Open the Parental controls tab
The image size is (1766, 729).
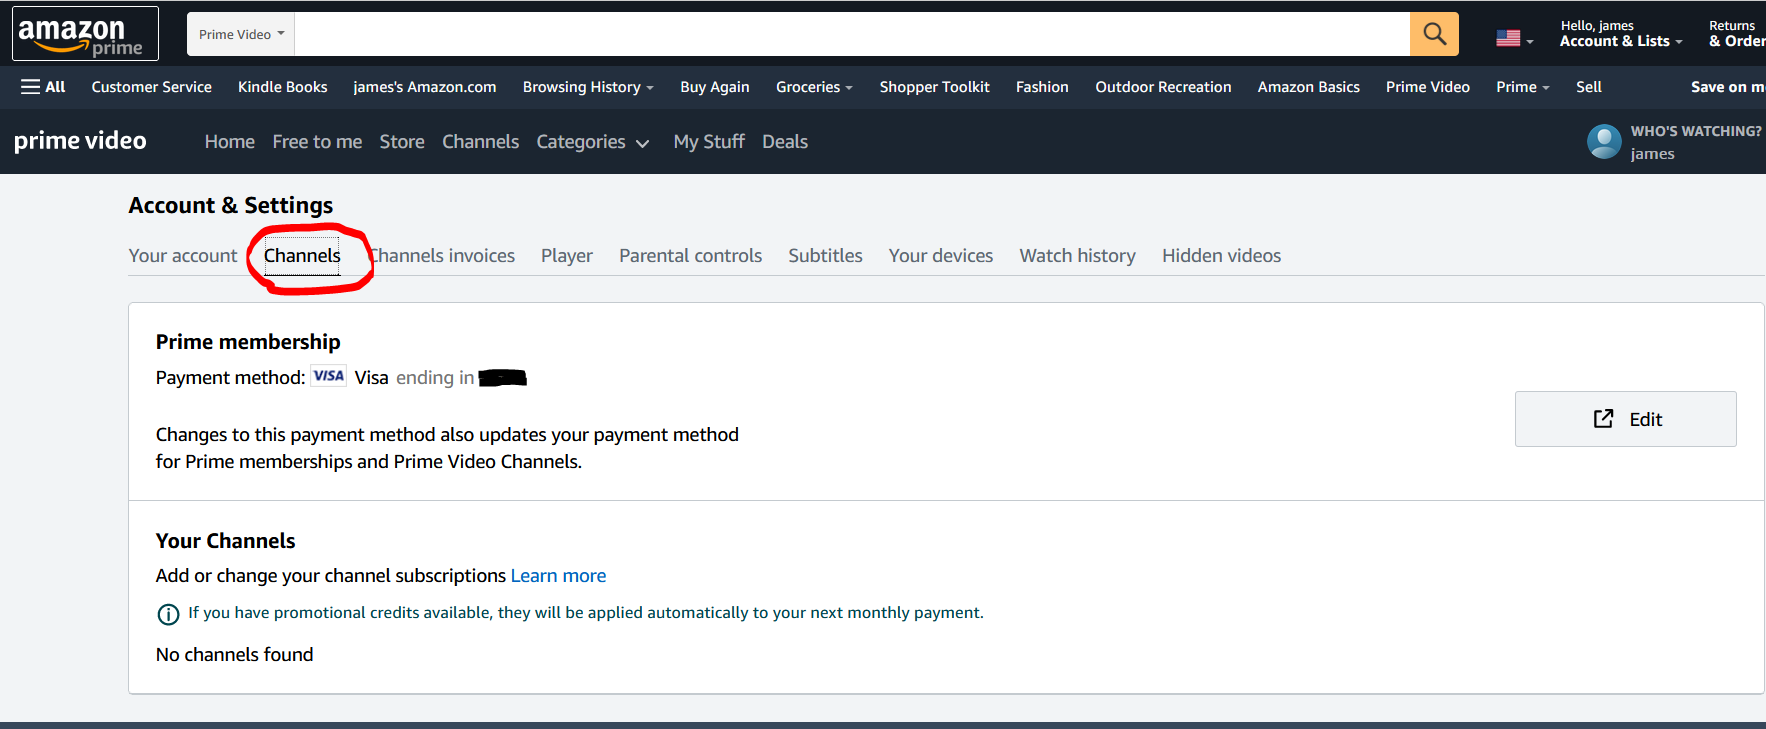point(690,256)
